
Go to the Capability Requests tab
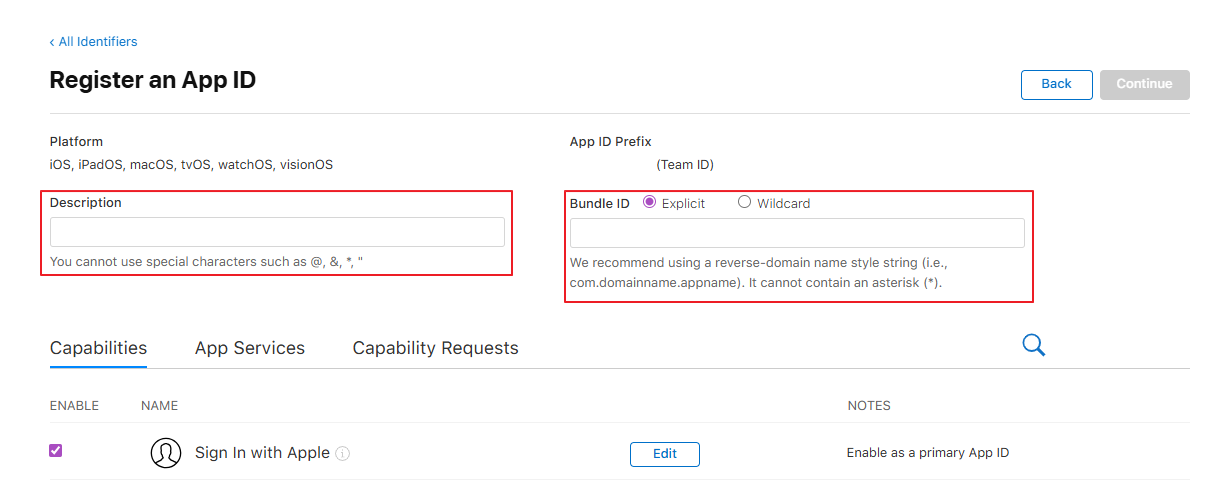pyautogui.click(x=435, y=348)
